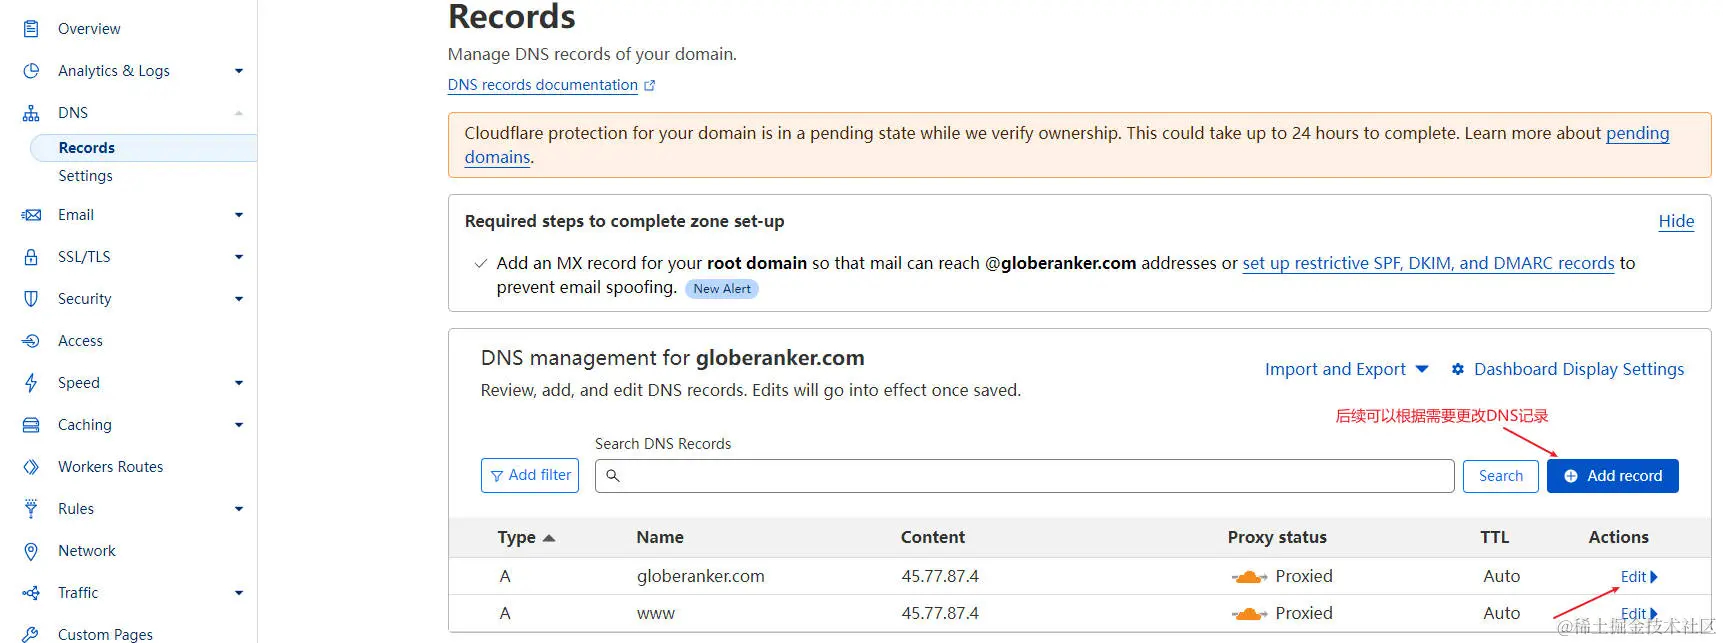This screenshot has height=643, width=1723.
Task: Collapse the DNS sidebar section
Action: [x=239, y=113]
